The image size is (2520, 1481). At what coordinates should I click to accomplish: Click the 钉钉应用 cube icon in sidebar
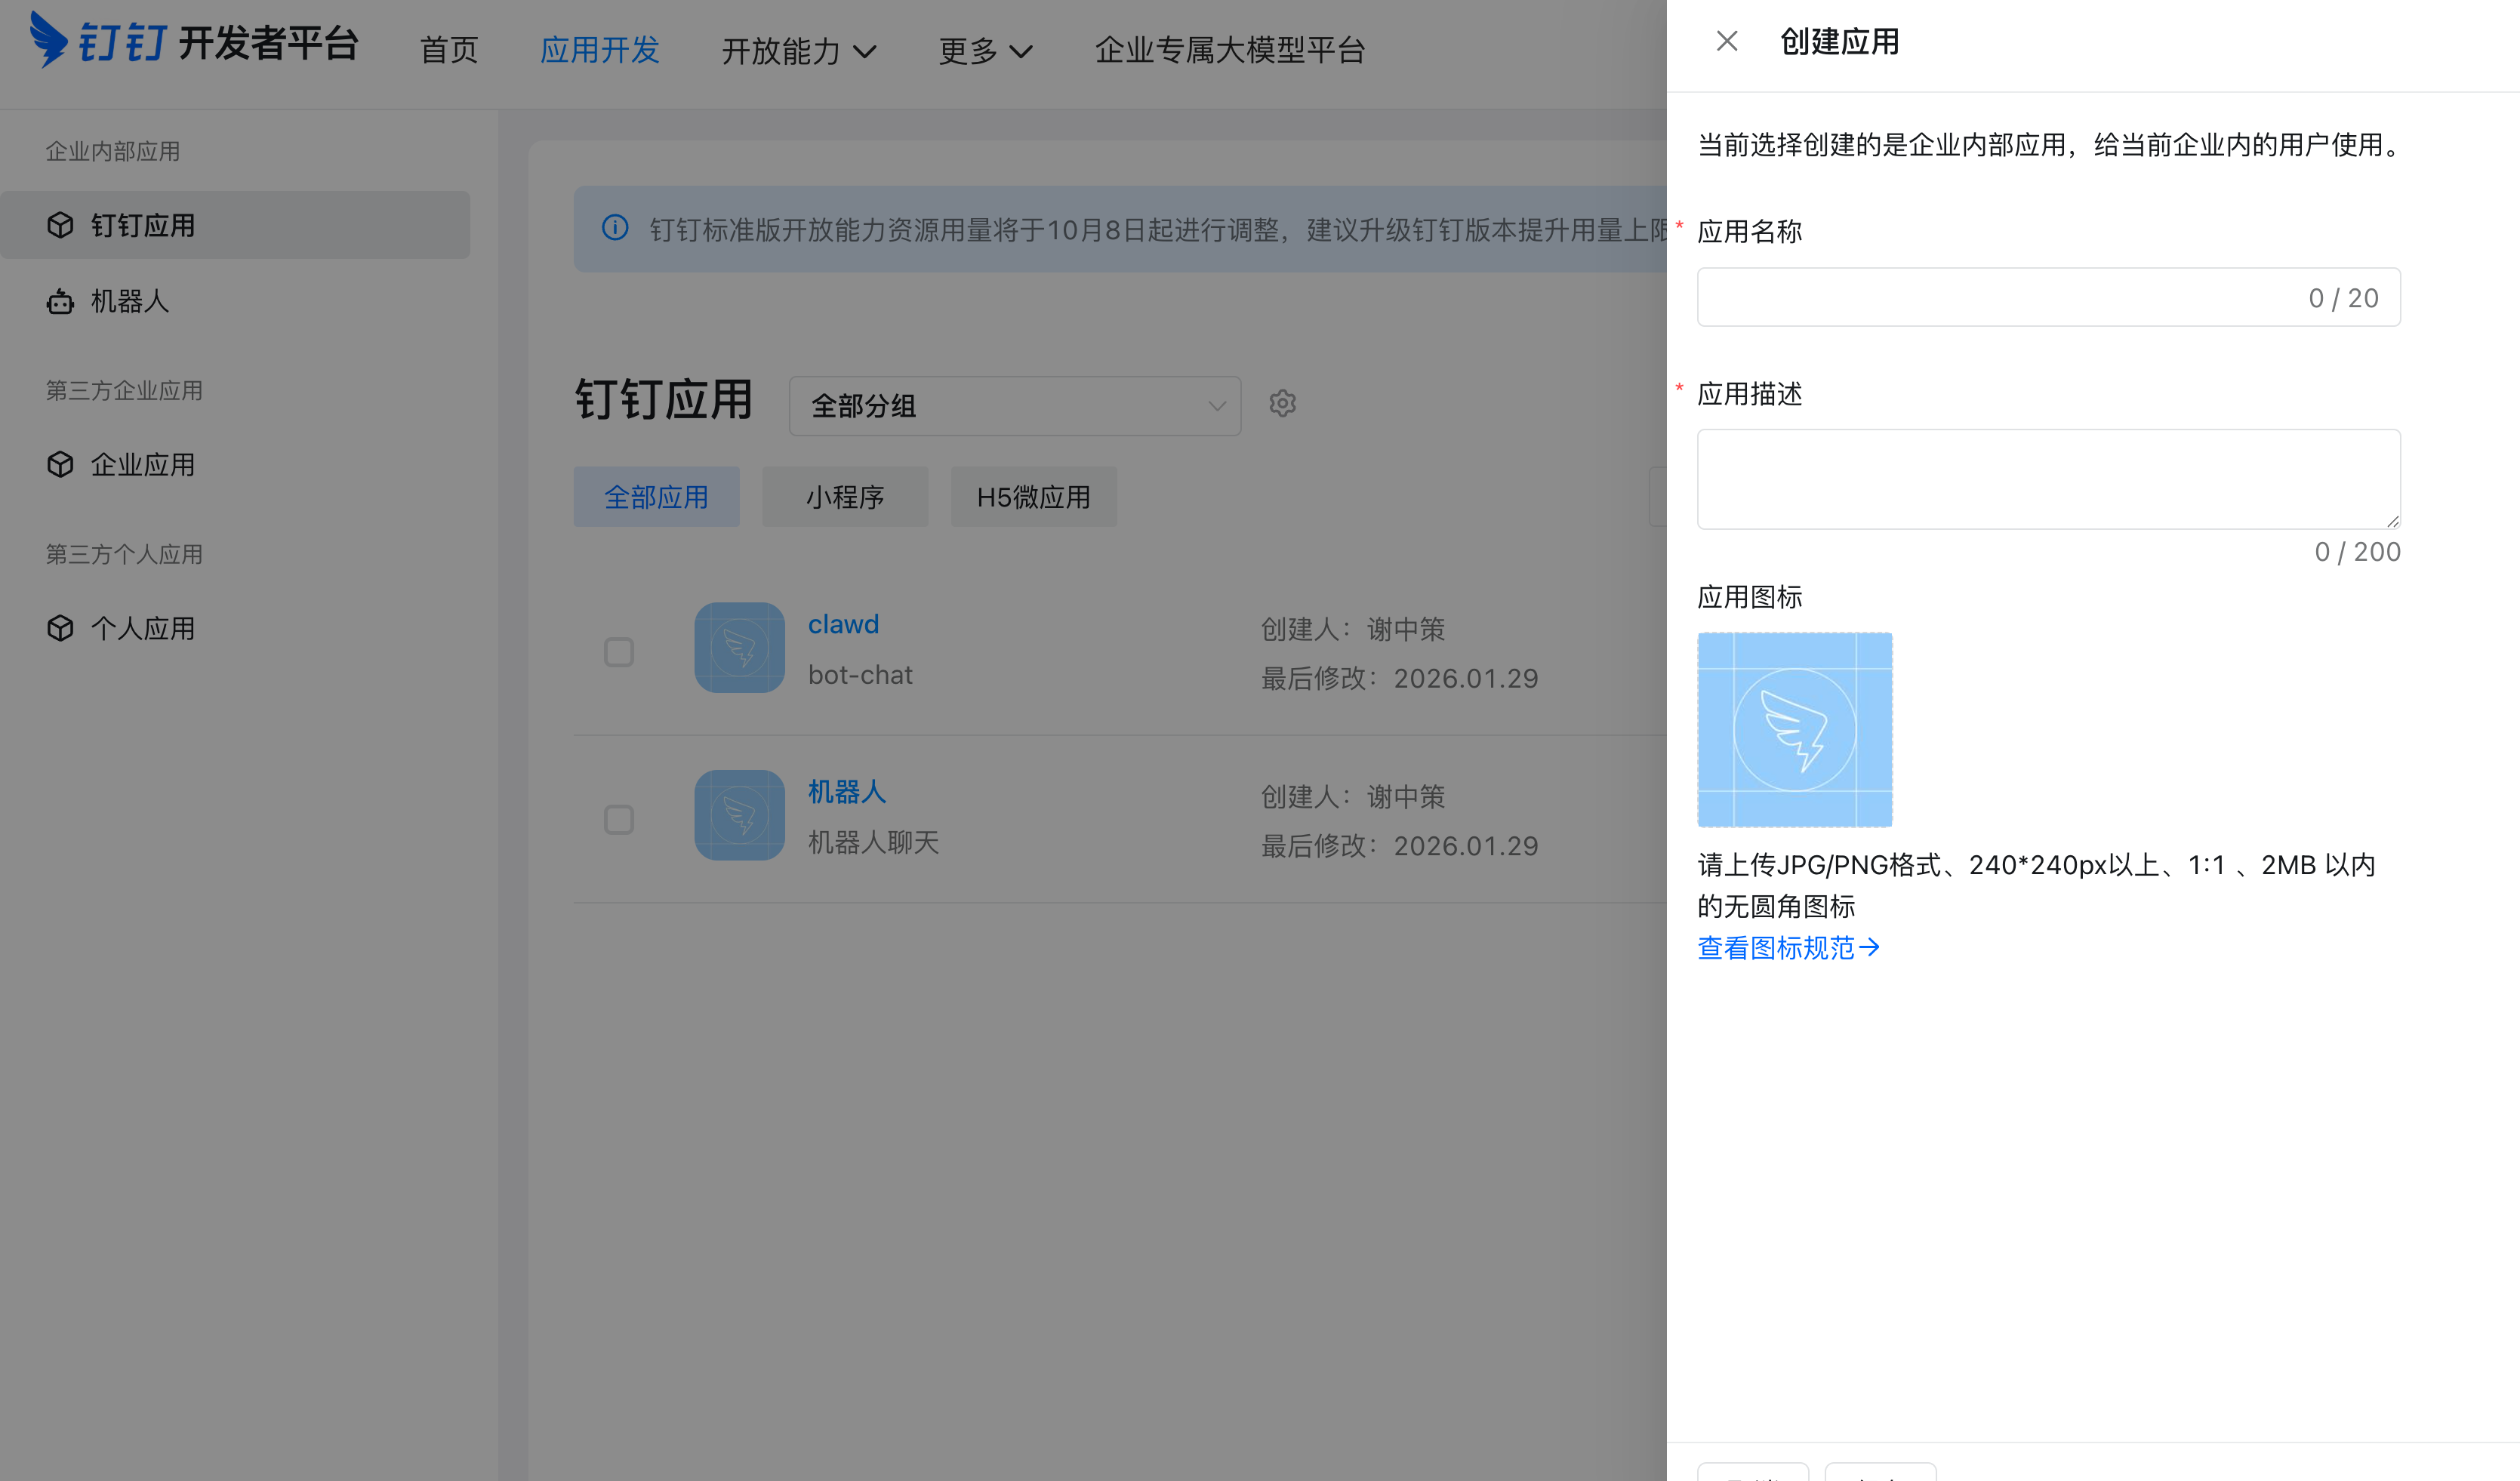click(x=60, y=225)
